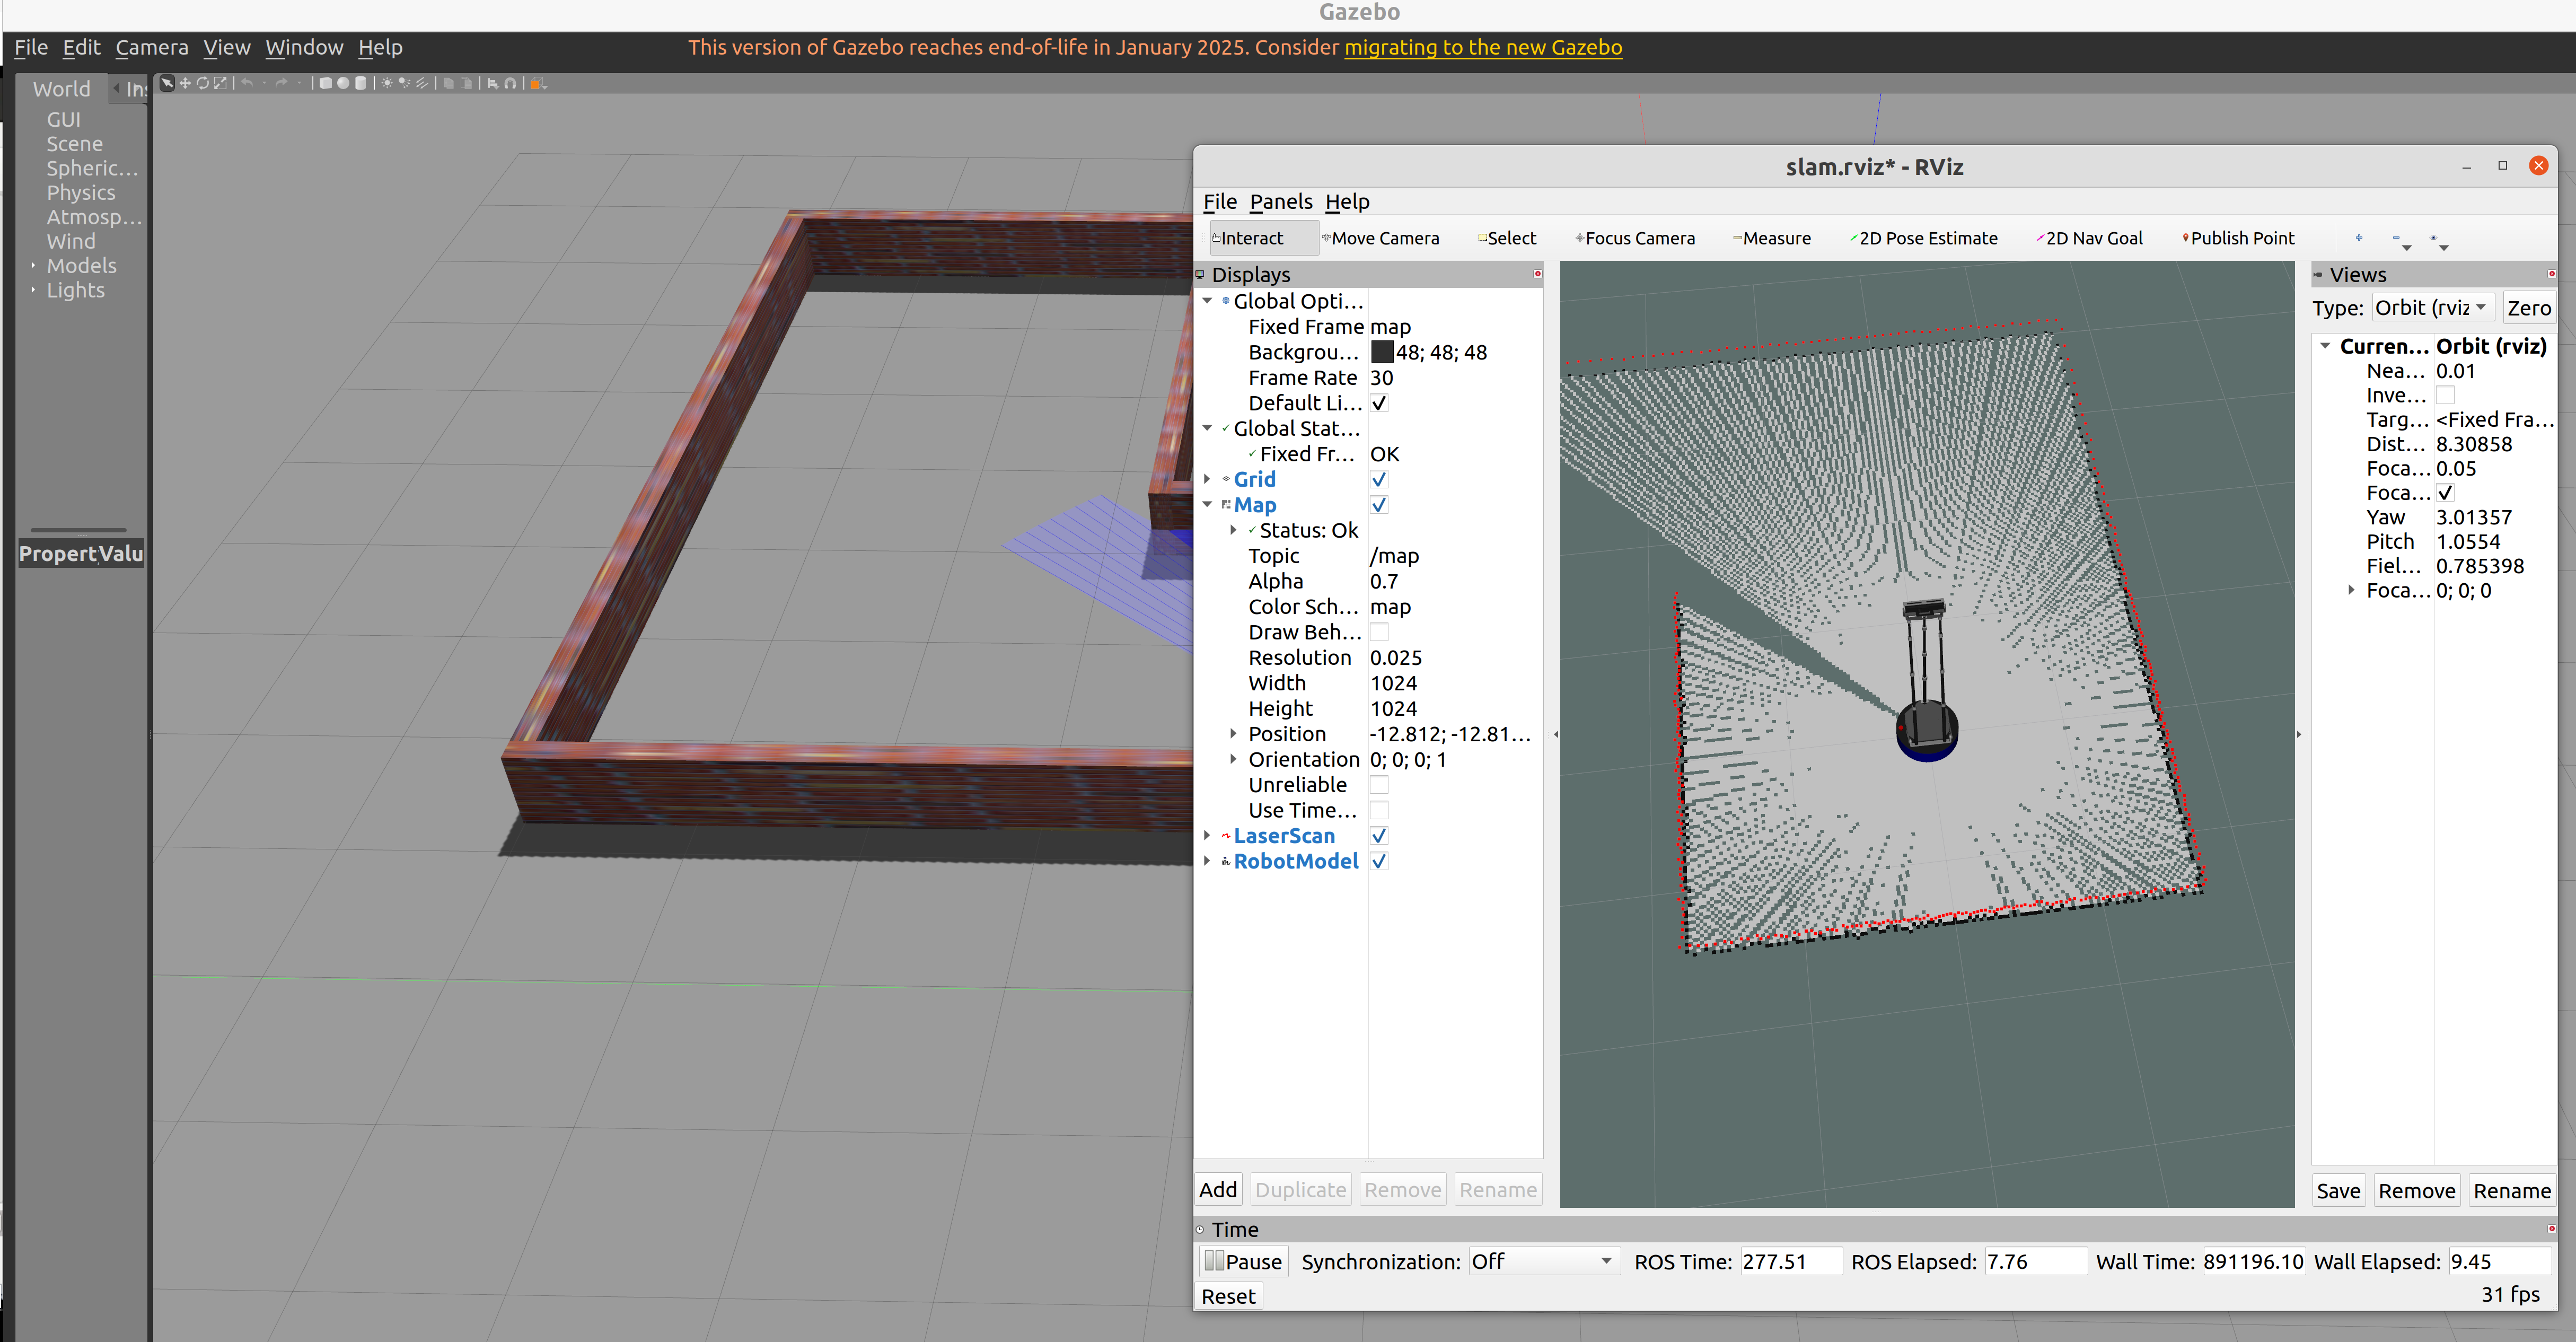Select the Gazebo translate mode tool
2576x1342 pixels.
(186, 83)
